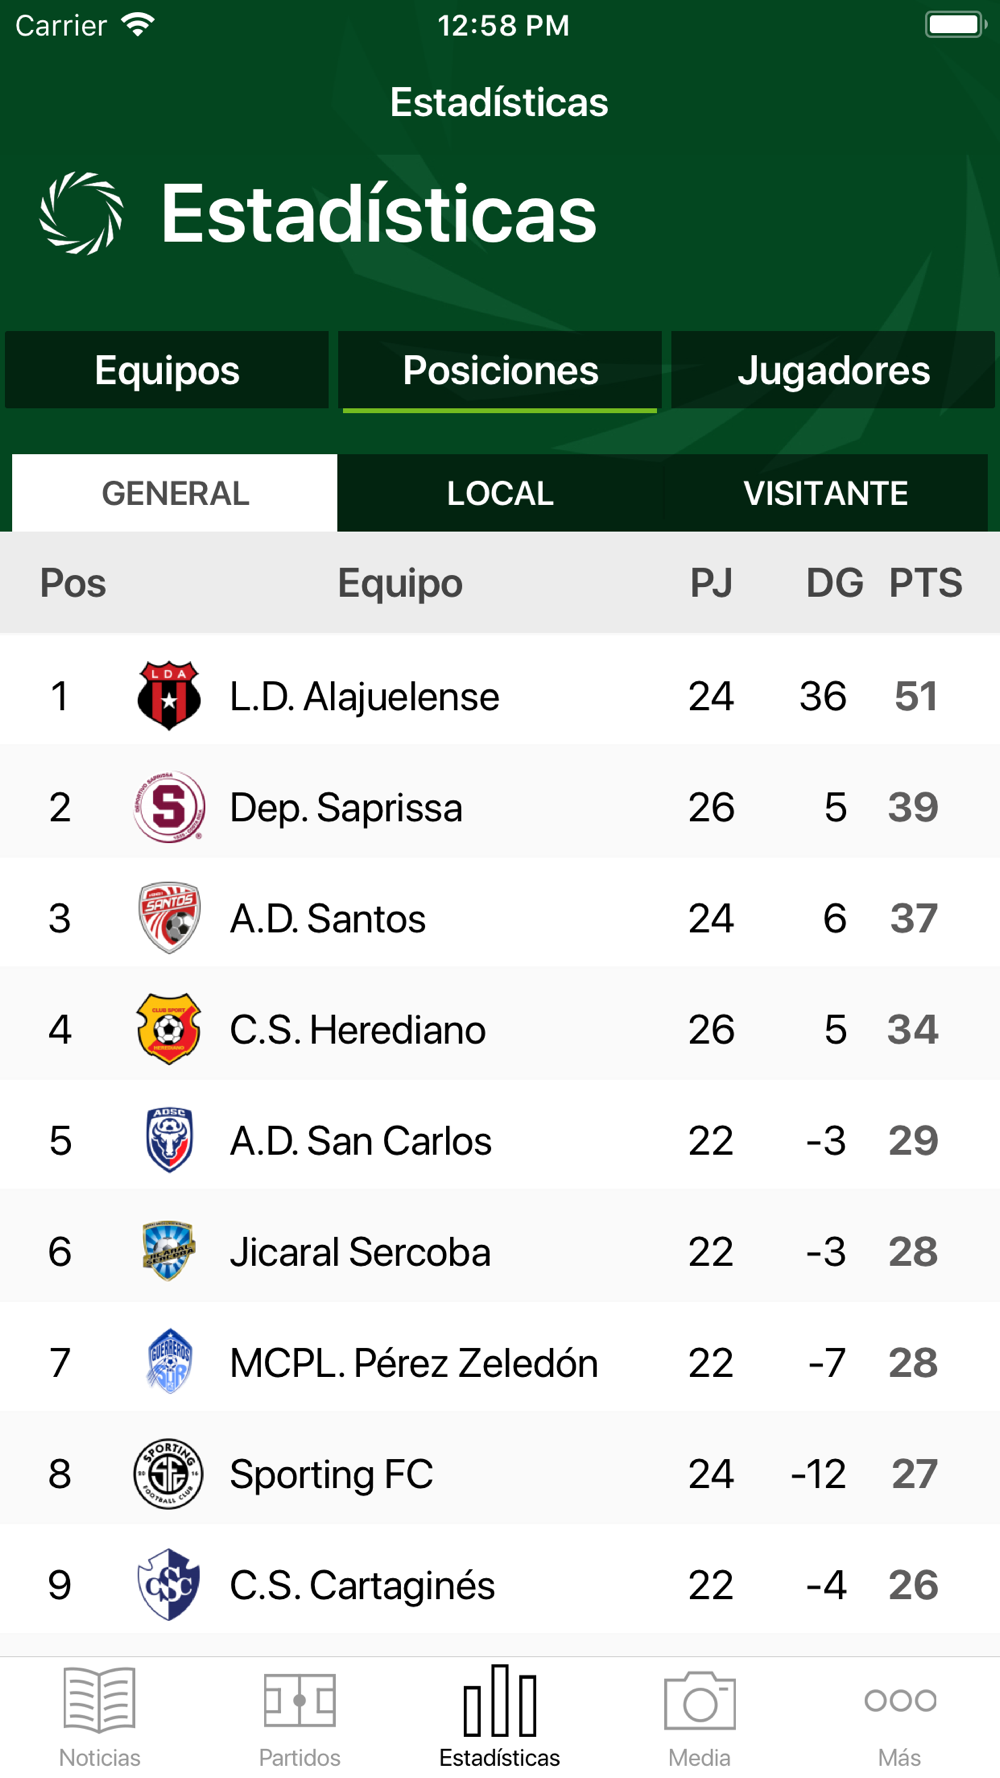
Task: Select the Estadísticas bar chart icon
Action: coord(499,1699)
